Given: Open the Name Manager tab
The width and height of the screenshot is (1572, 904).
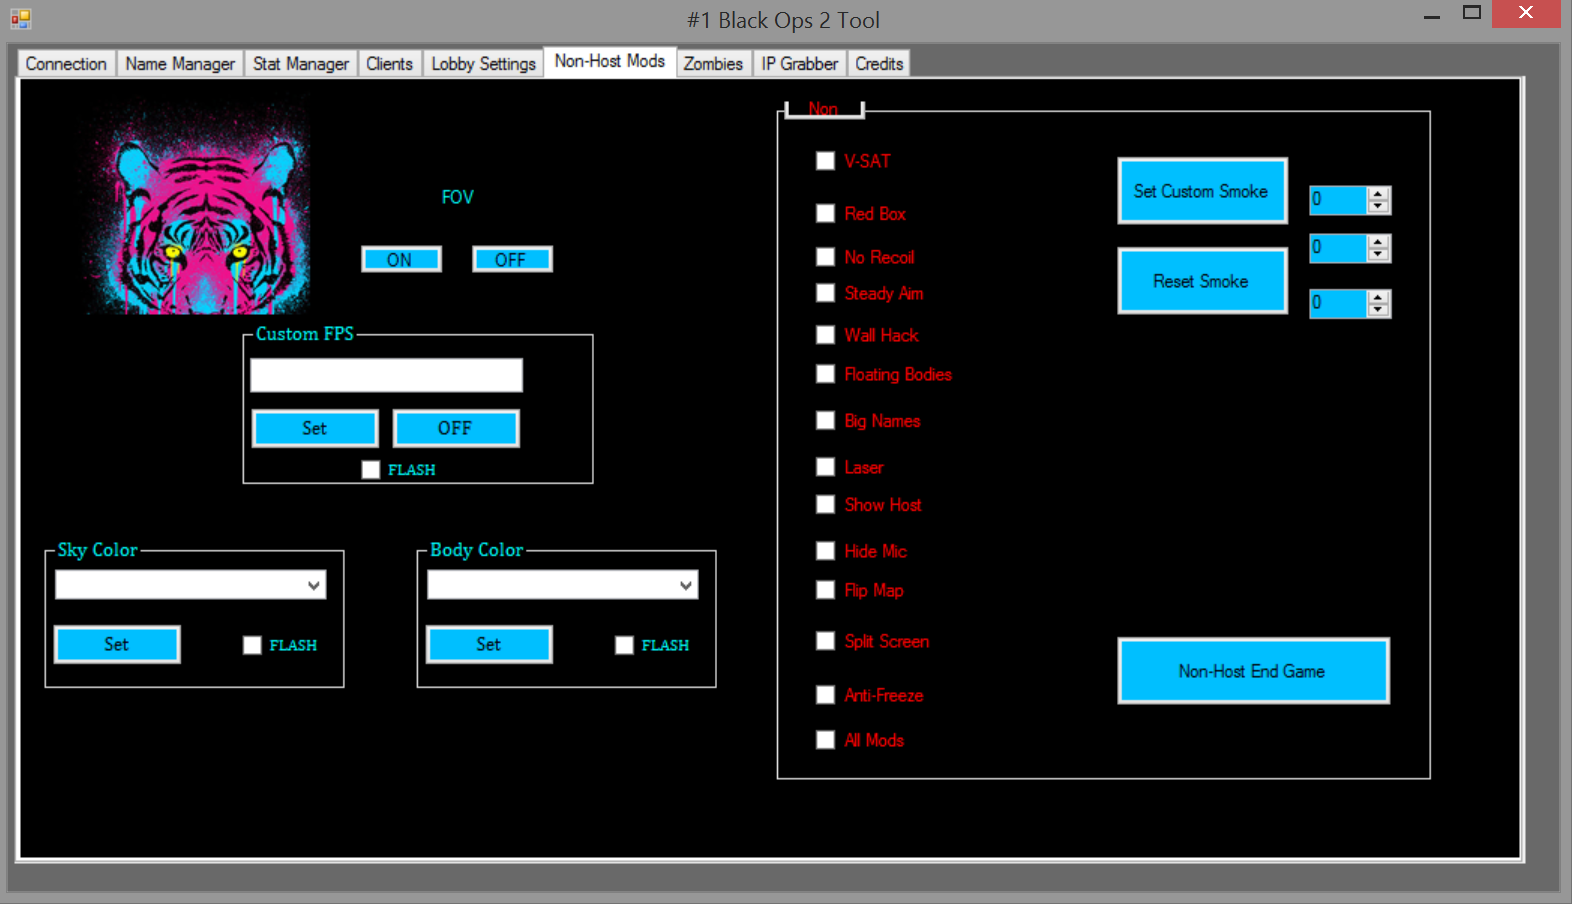Looking at the screenshot, I should coord(180,63).
